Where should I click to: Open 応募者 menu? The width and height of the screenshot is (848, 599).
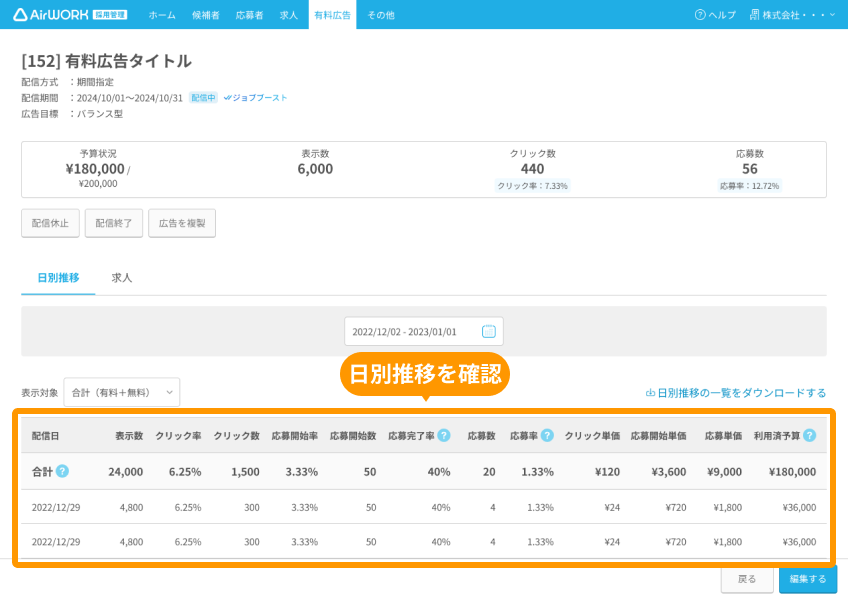249,15
